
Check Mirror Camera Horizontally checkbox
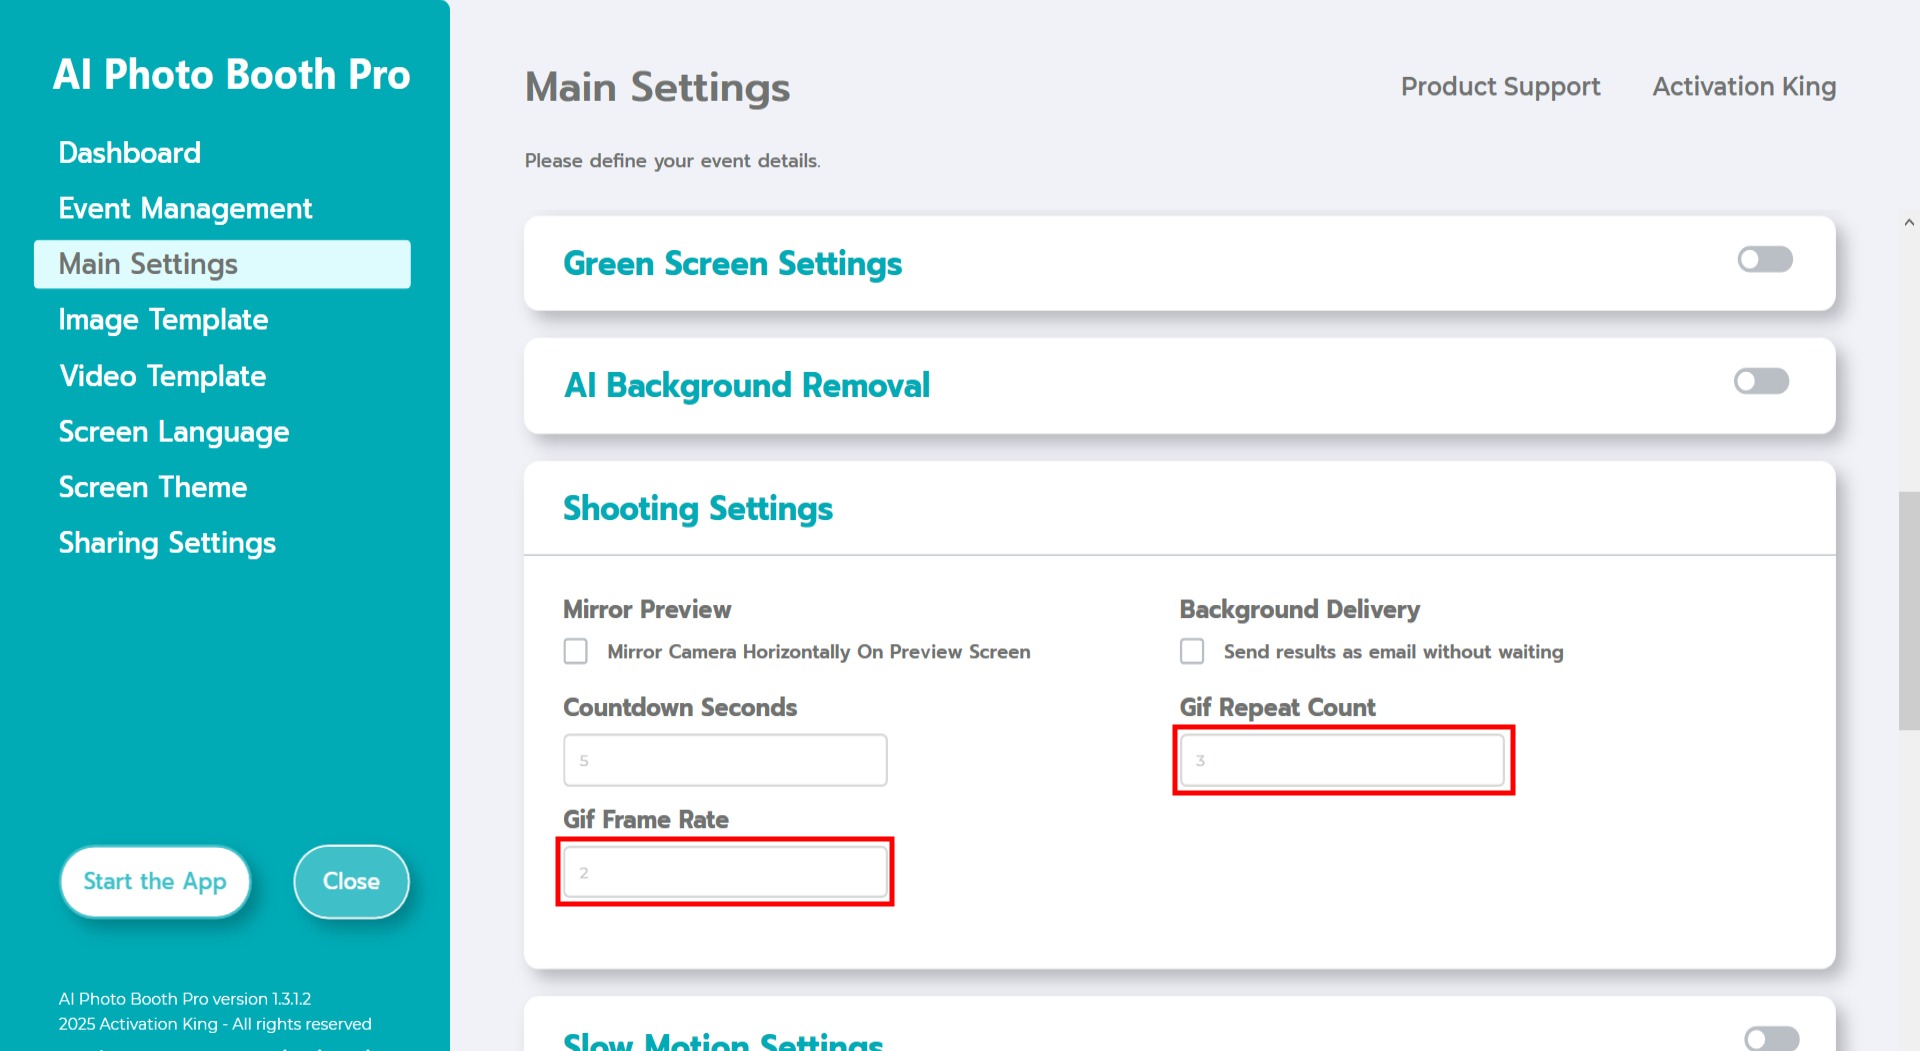point(576,652)
